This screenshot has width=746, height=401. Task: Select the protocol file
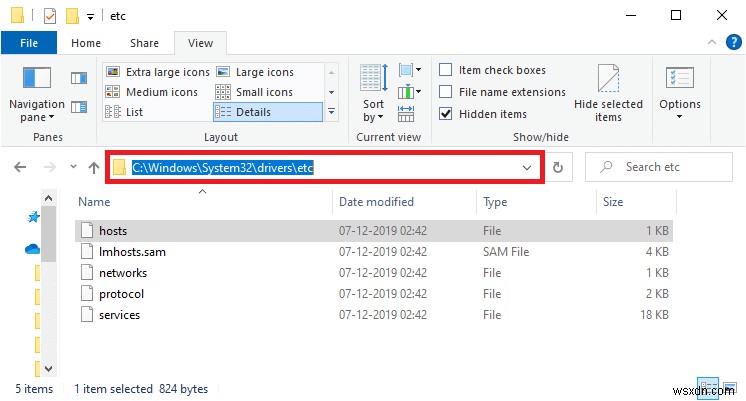tap(373, 293)
